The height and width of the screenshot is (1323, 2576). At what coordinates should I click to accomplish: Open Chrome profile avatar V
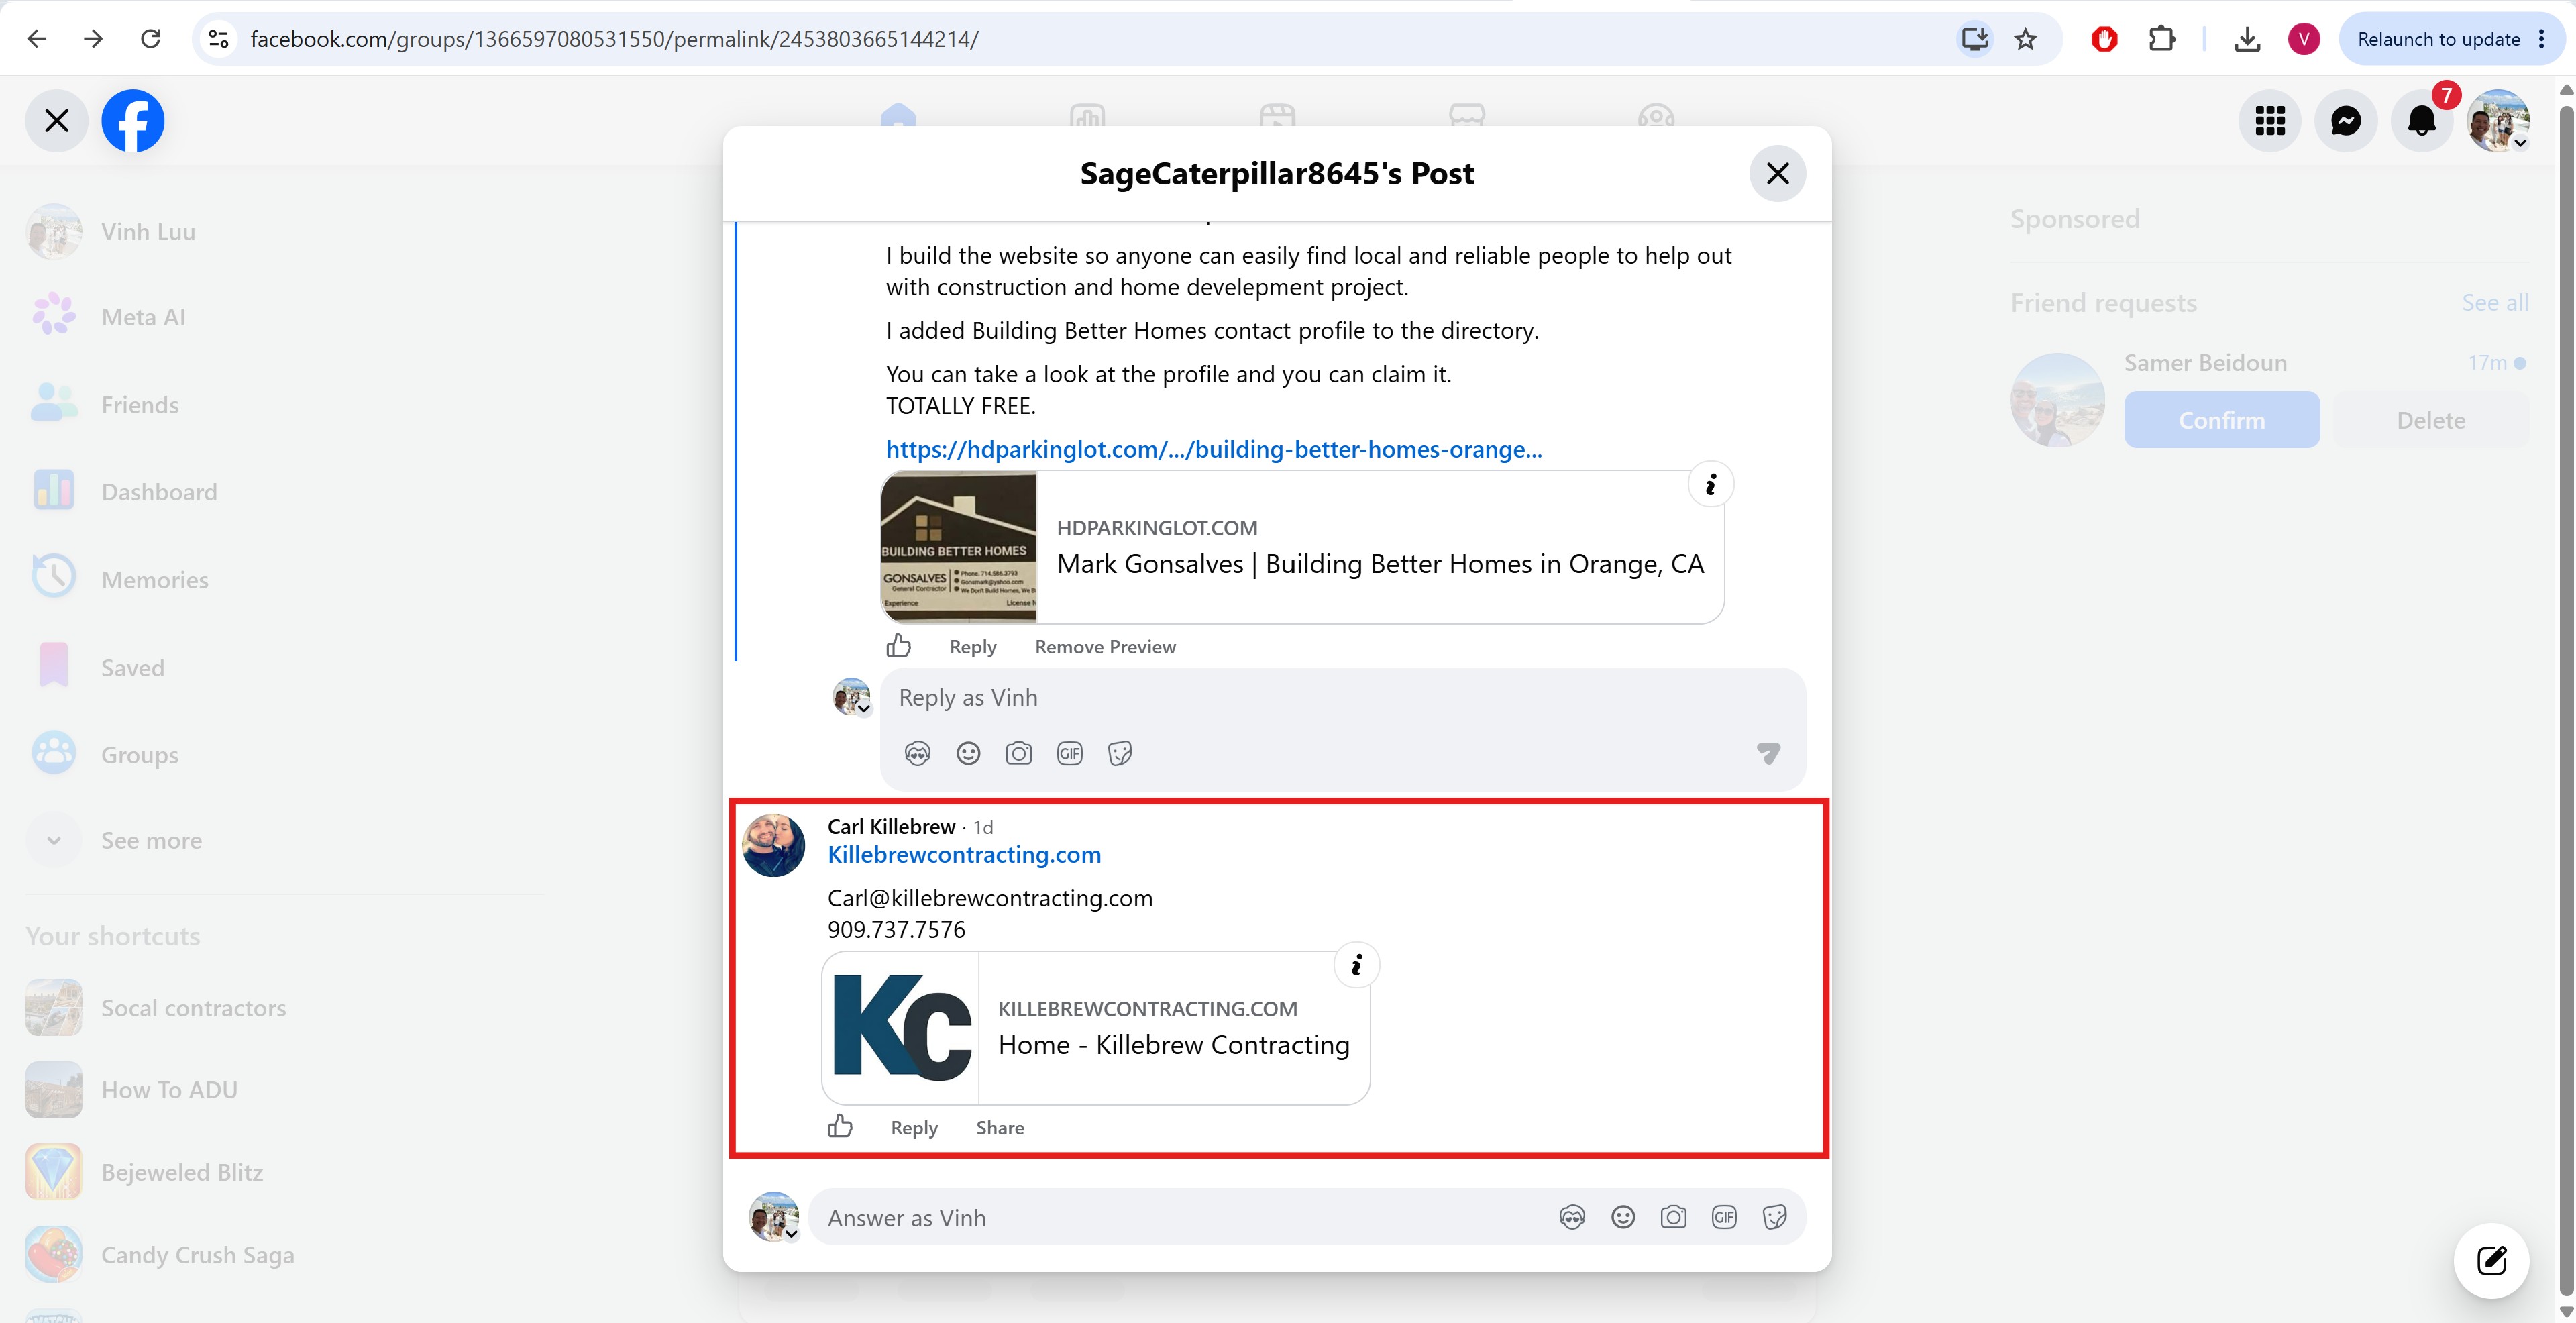(x=2304, y=39)
